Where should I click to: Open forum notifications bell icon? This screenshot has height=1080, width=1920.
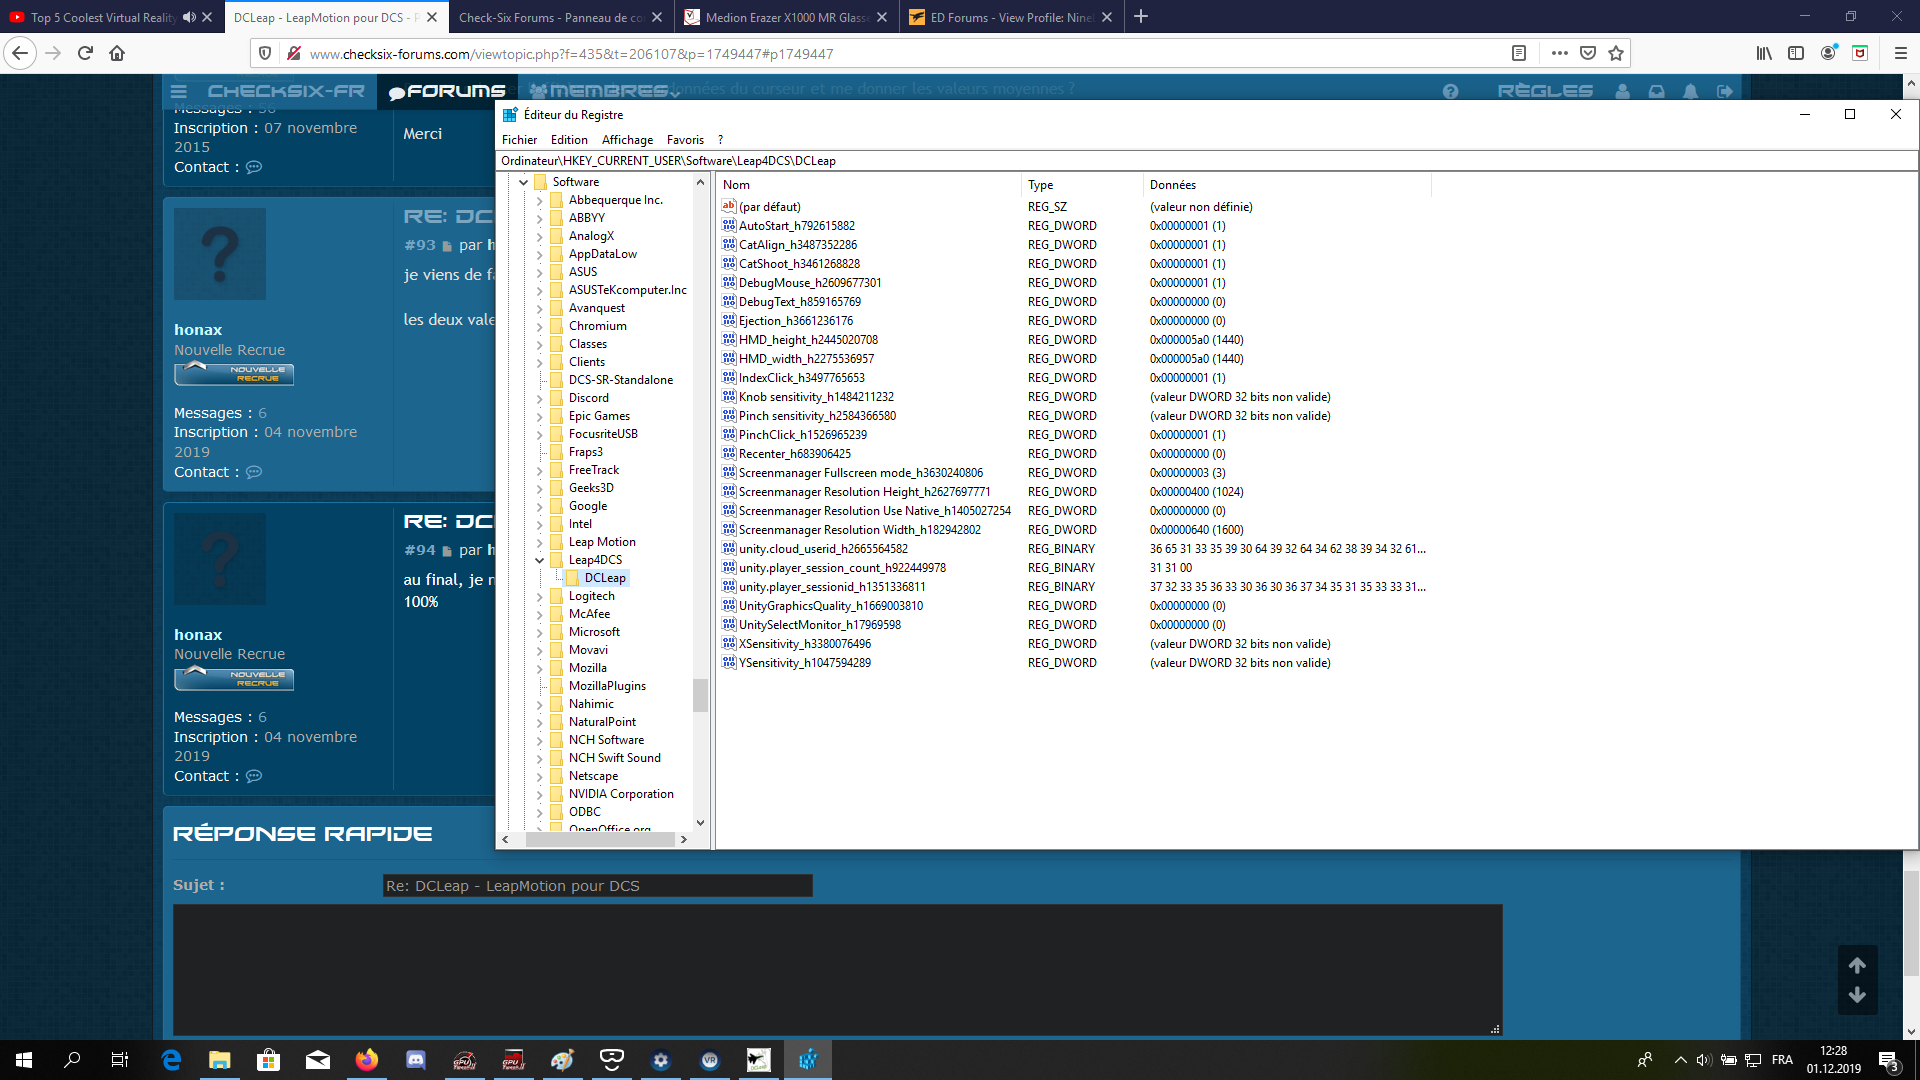click(x=1690, y=91)
